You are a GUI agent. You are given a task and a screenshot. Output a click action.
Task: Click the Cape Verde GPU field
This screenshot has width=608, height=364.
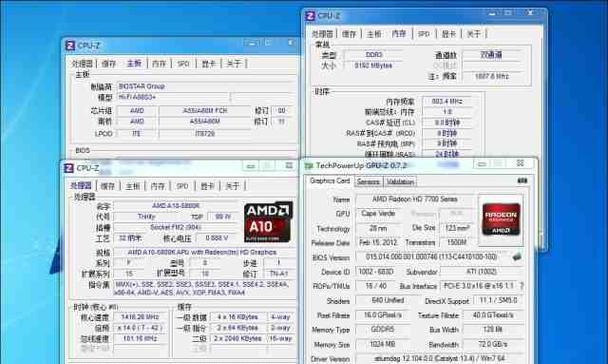click(378, 214)
